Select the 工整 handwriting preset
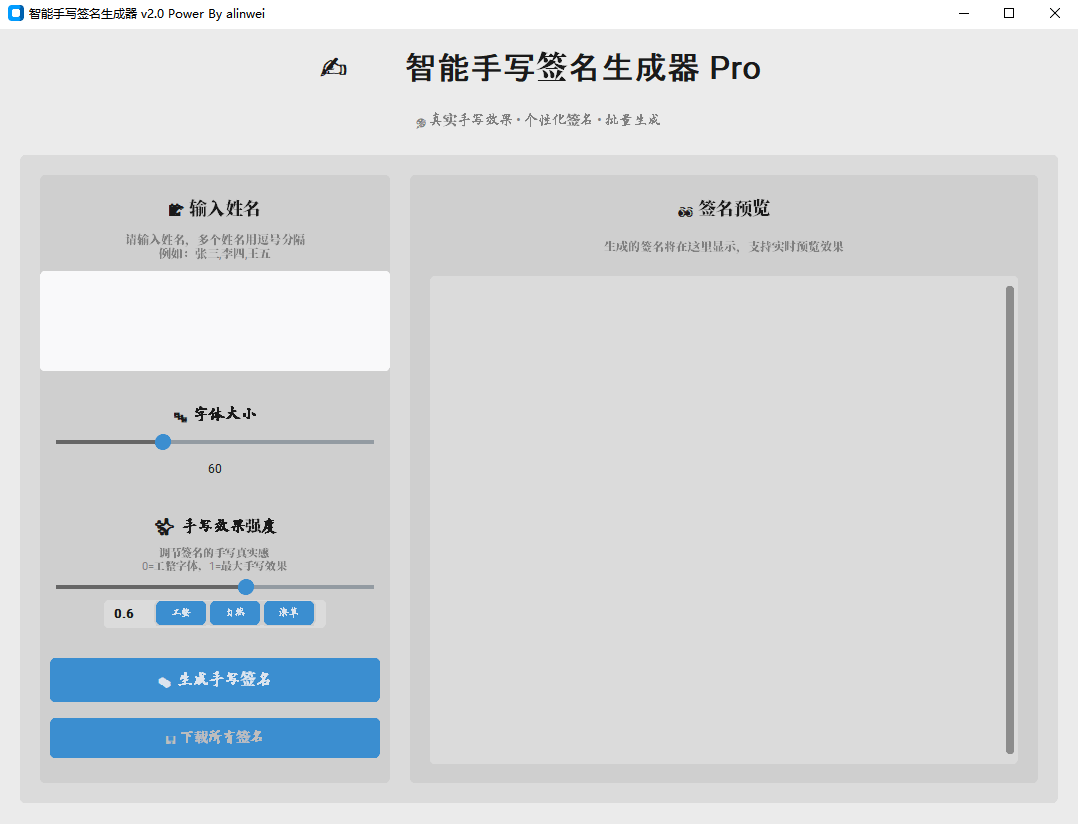Screen dimensions: 1078x824 point(180,613)
